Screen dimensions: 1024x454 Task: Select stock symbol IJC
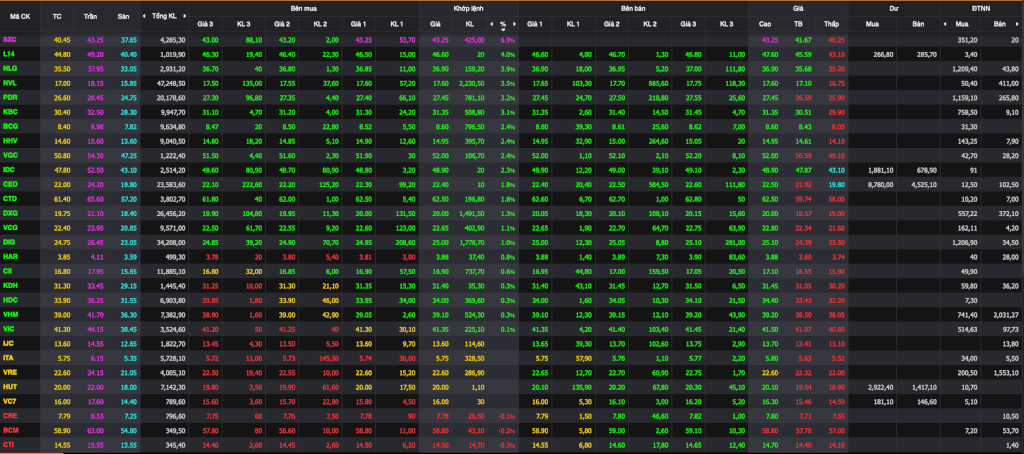coord(8,342)
